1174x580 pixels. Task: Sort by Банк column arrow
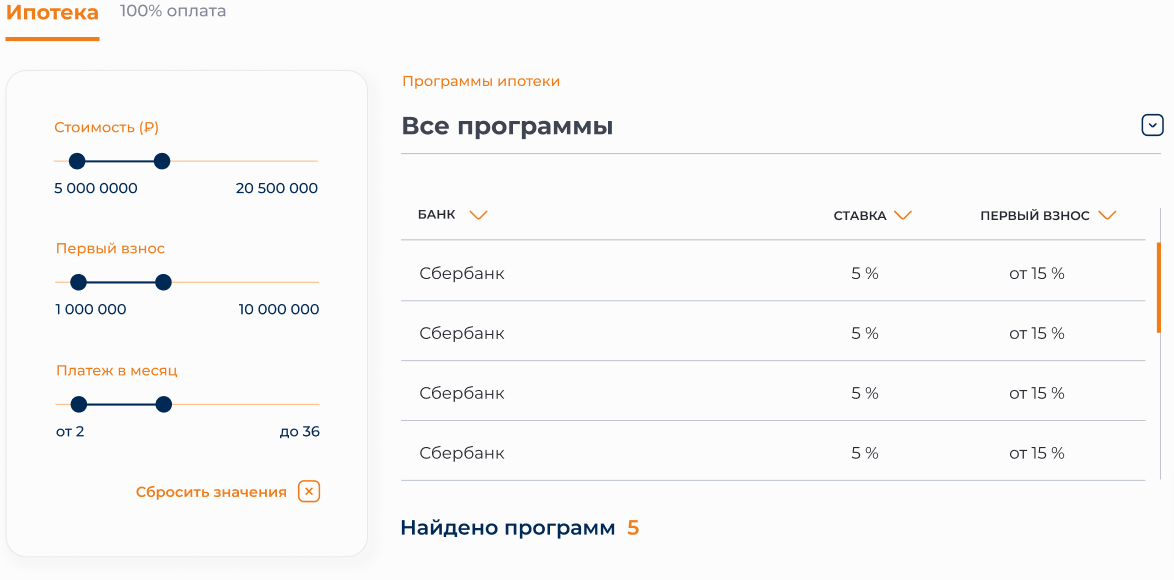tap(478, 216)
